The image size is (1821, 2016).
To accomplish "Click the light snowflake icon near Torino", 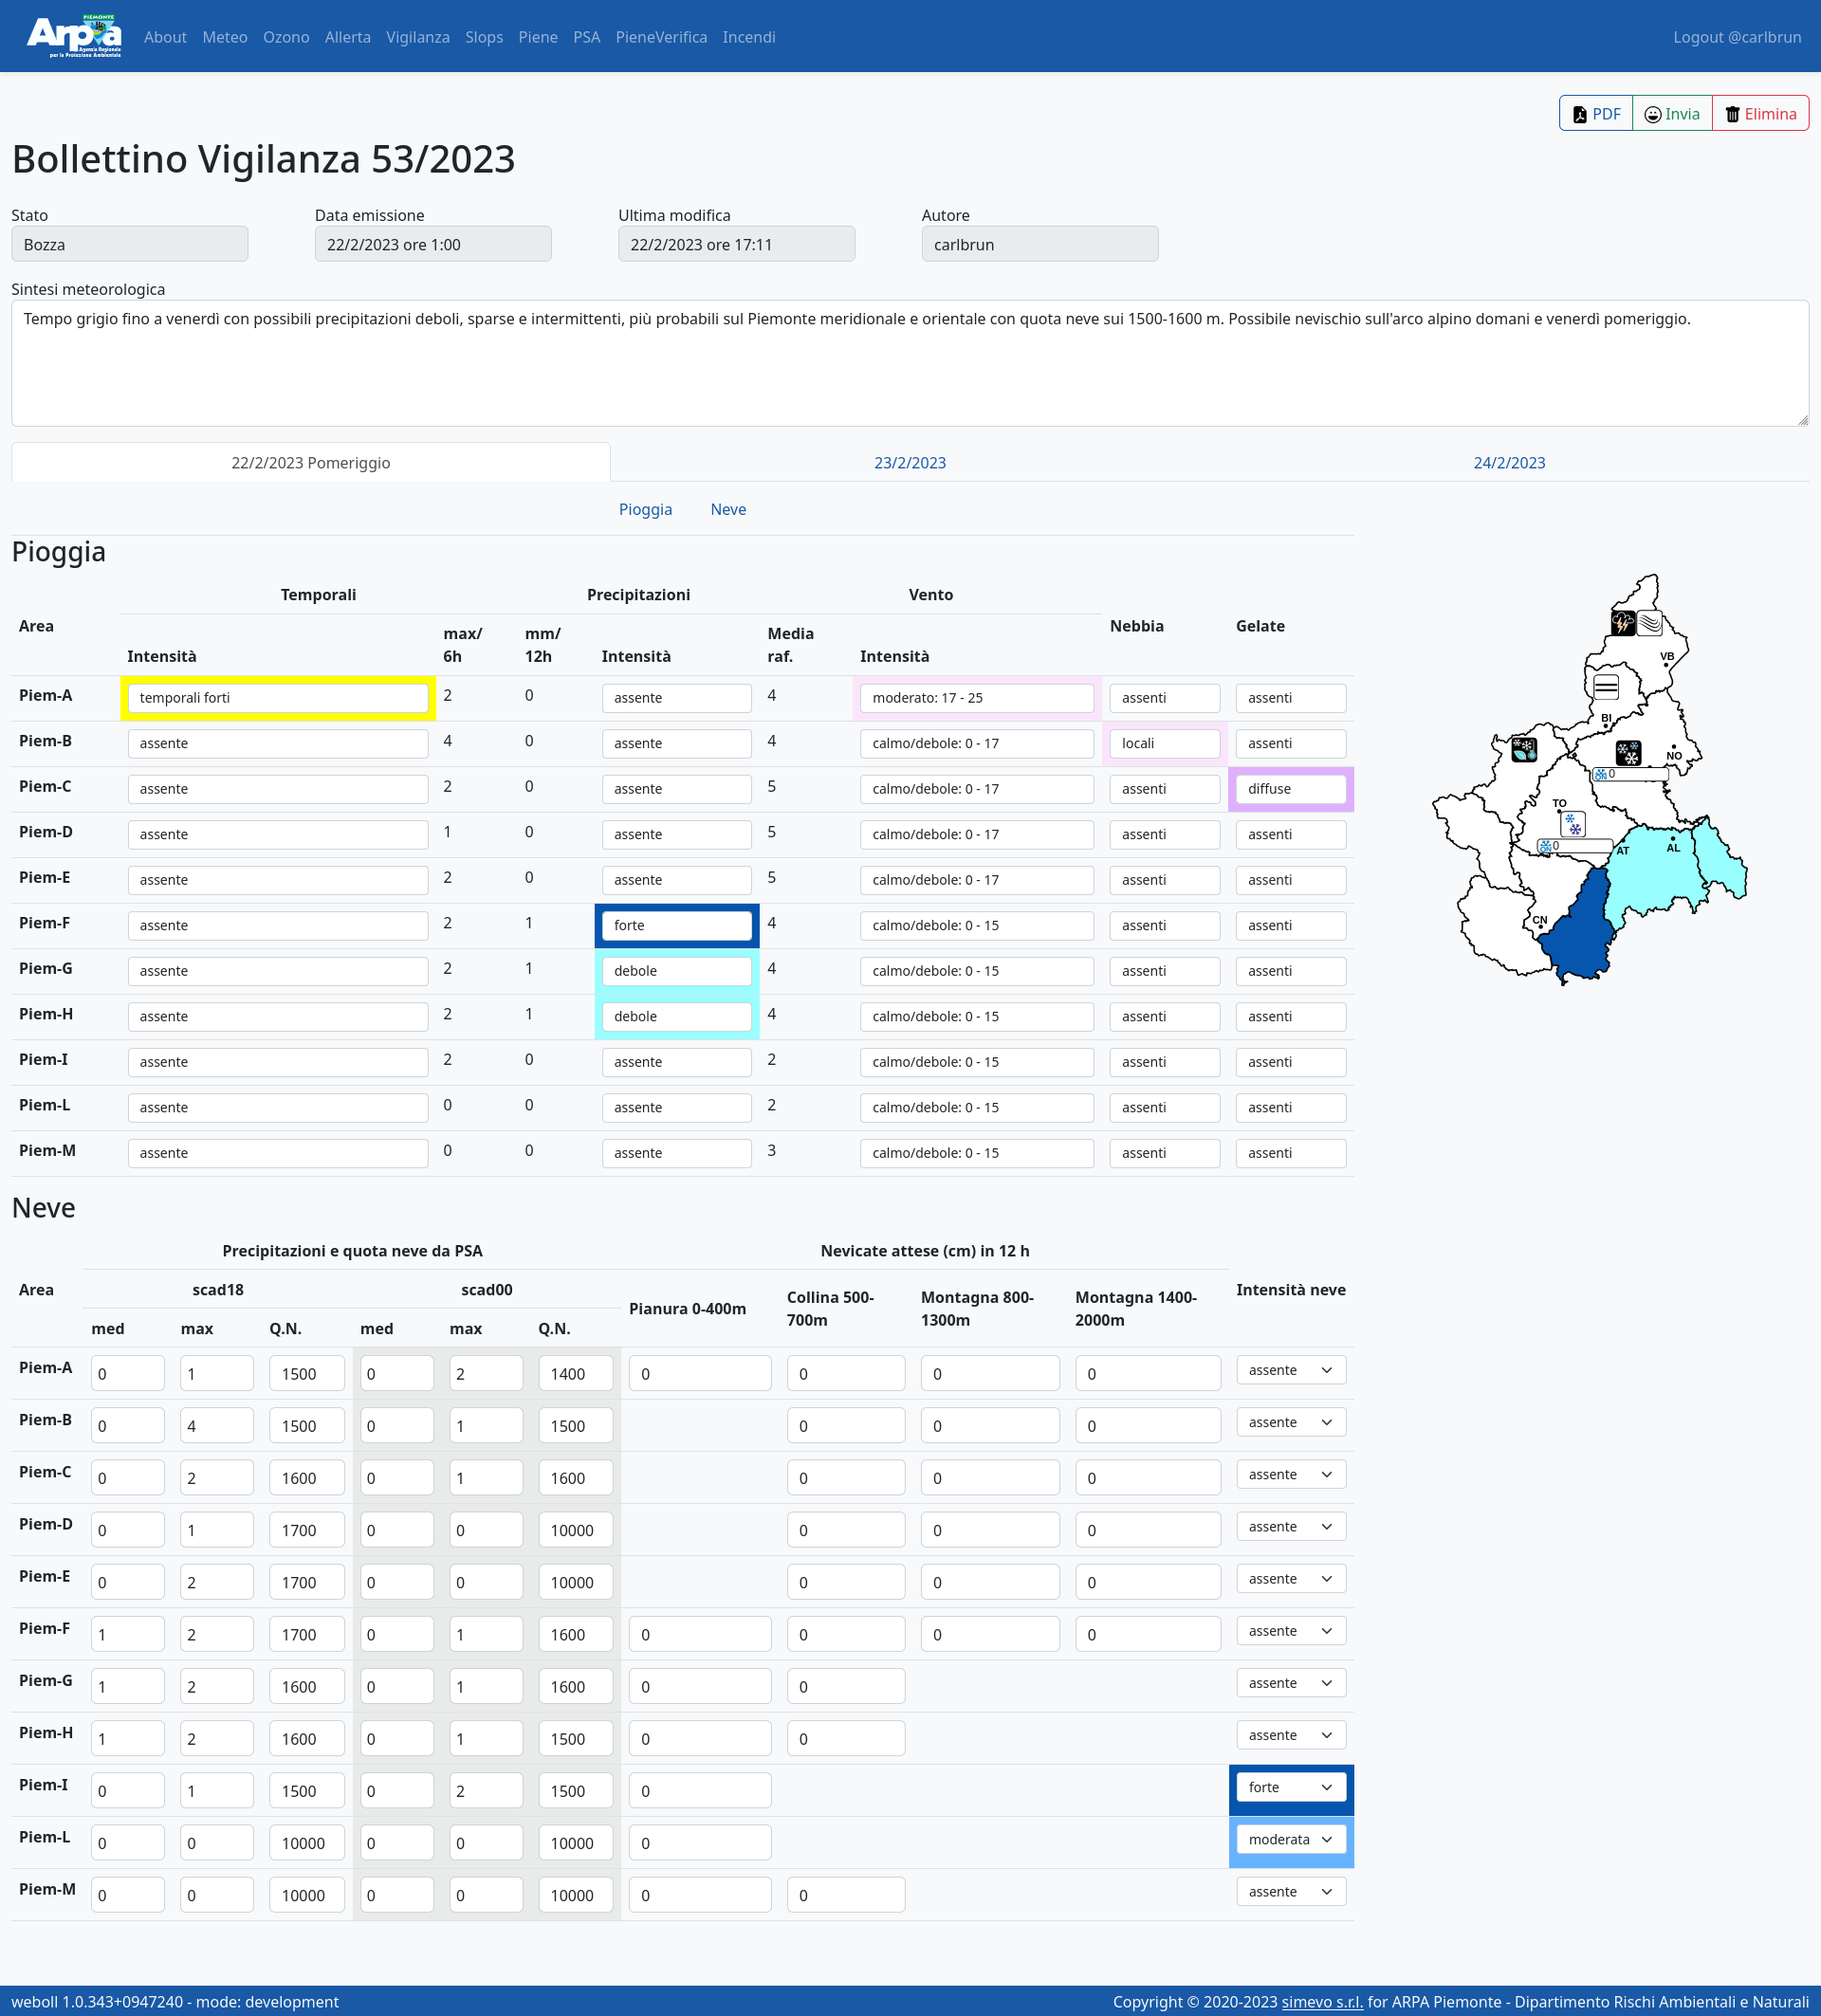I will click(1573, 824).
